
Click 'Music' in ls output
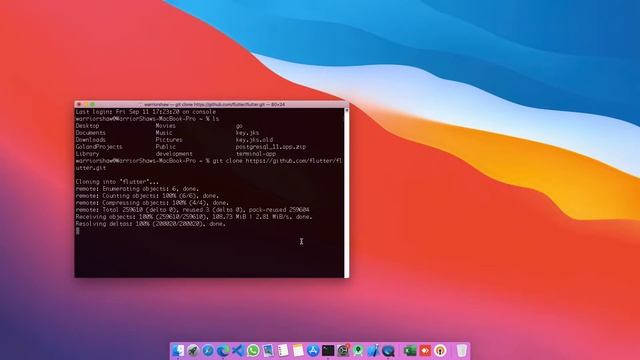164,133
